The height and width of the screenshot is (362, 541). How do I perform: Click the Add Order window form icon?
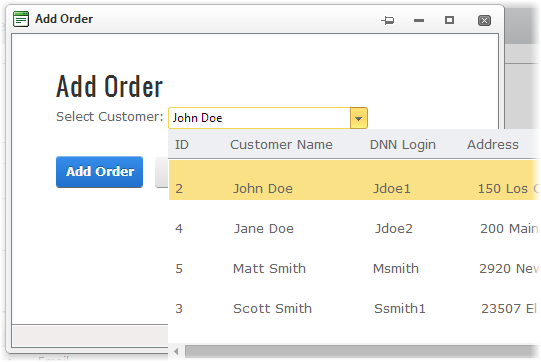click(21, 19)
